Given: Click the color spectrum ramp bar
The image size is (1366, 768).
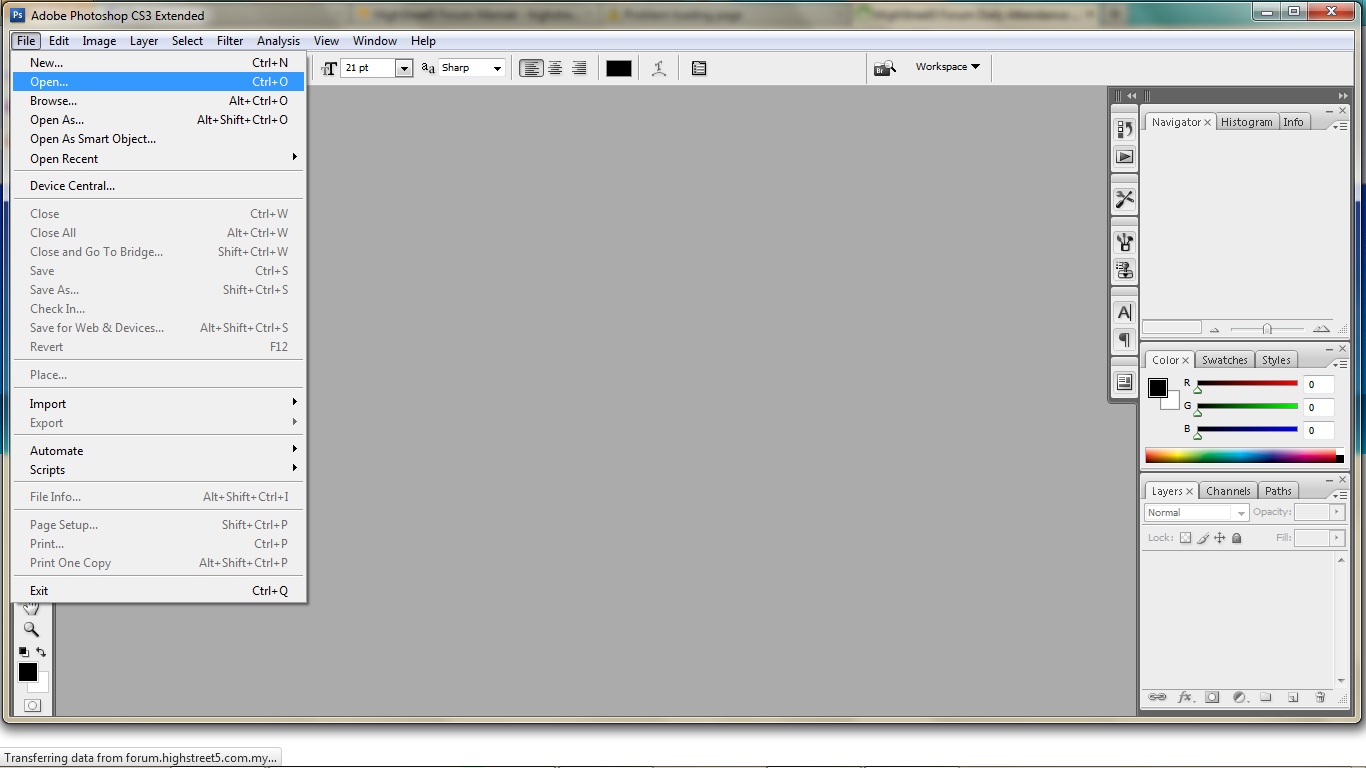Looking at the screenshot, I should 1244,456.
